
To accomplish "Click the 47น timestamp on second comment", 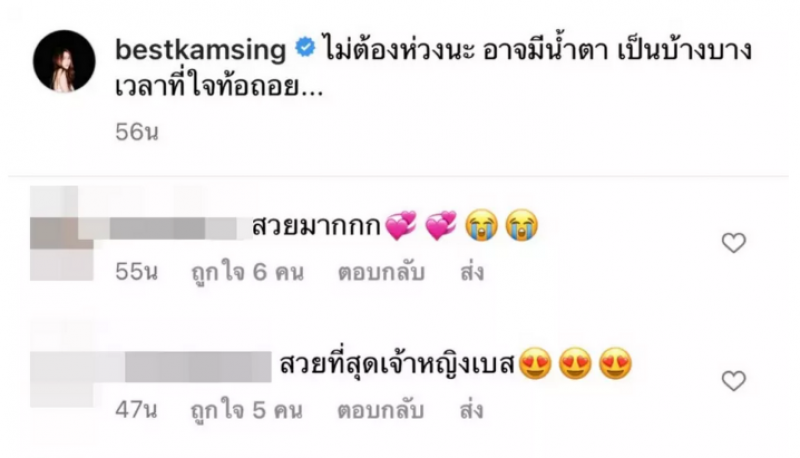I will pos(136,410).
